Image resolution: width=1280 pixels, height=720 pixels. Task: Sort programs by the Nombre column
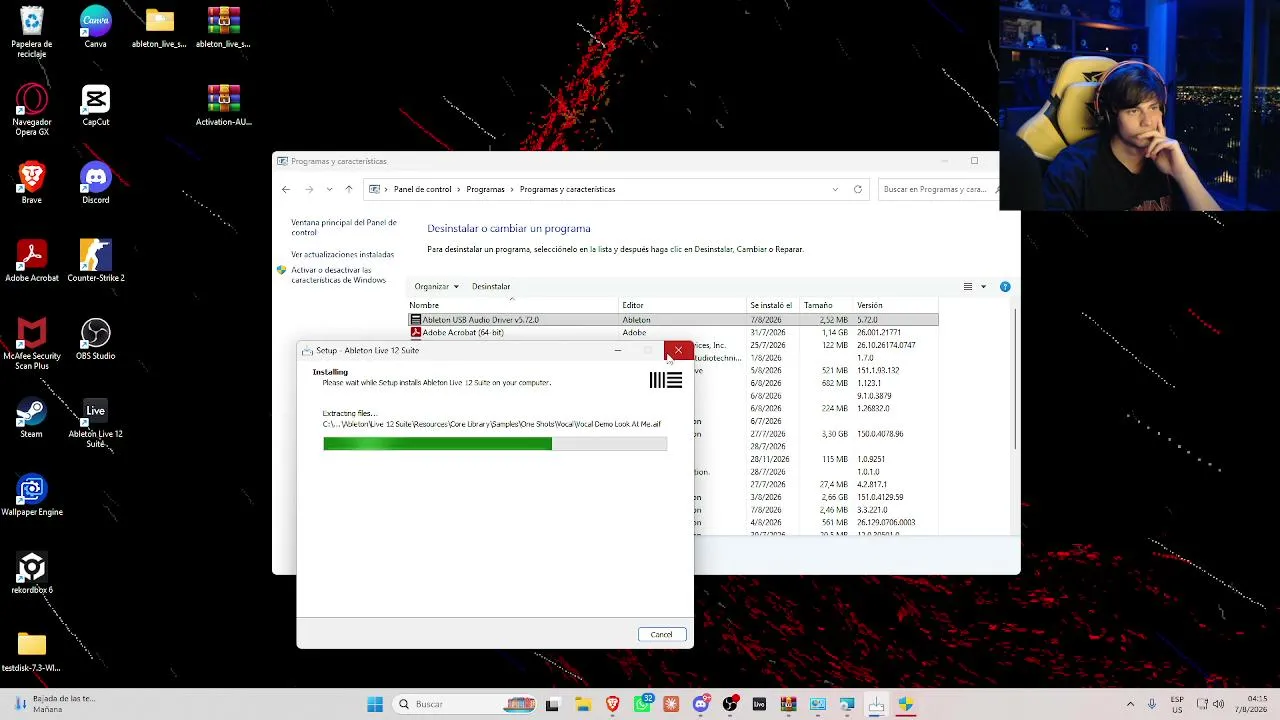tap(513, 305)
